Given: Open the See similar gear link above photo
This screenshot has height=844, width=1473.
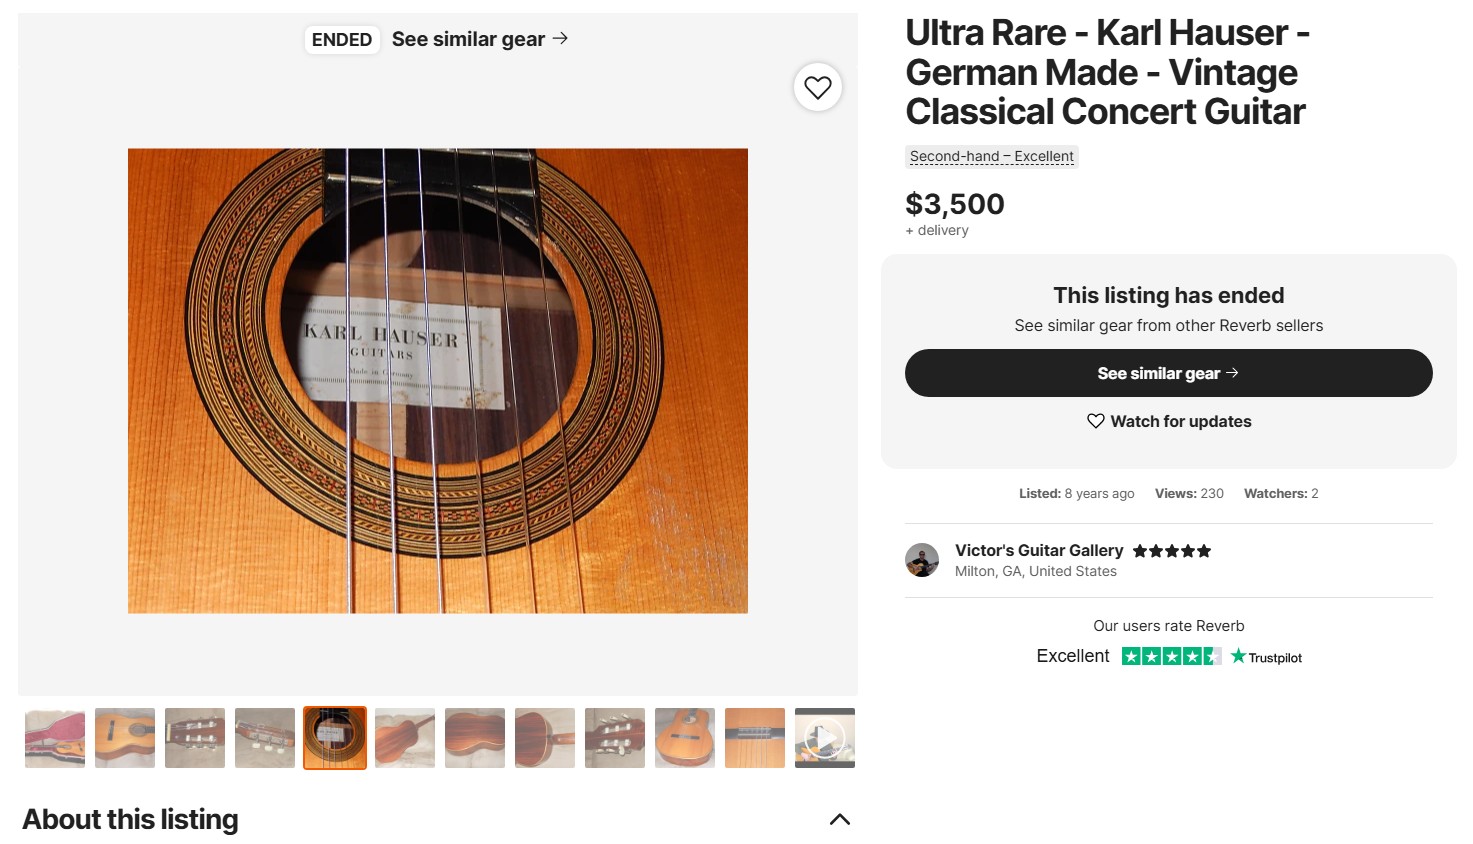Looking at the screenshot, I should [x=480, y=39].
